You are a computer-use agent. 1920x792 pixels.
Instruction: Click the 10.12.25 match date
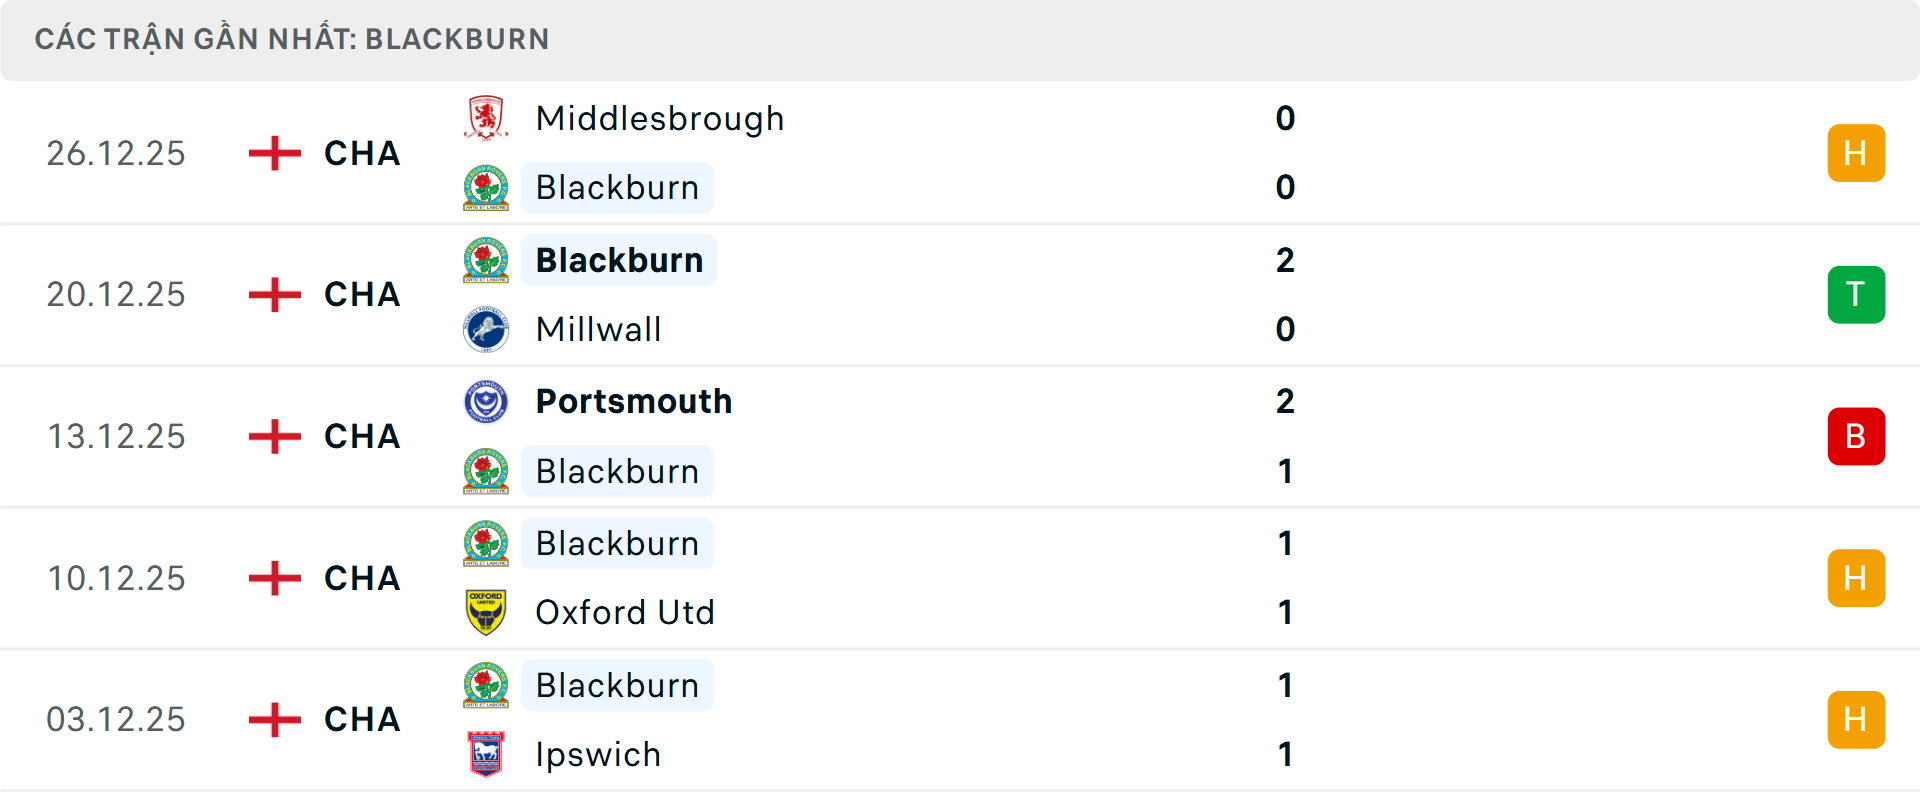coord(116,578)
